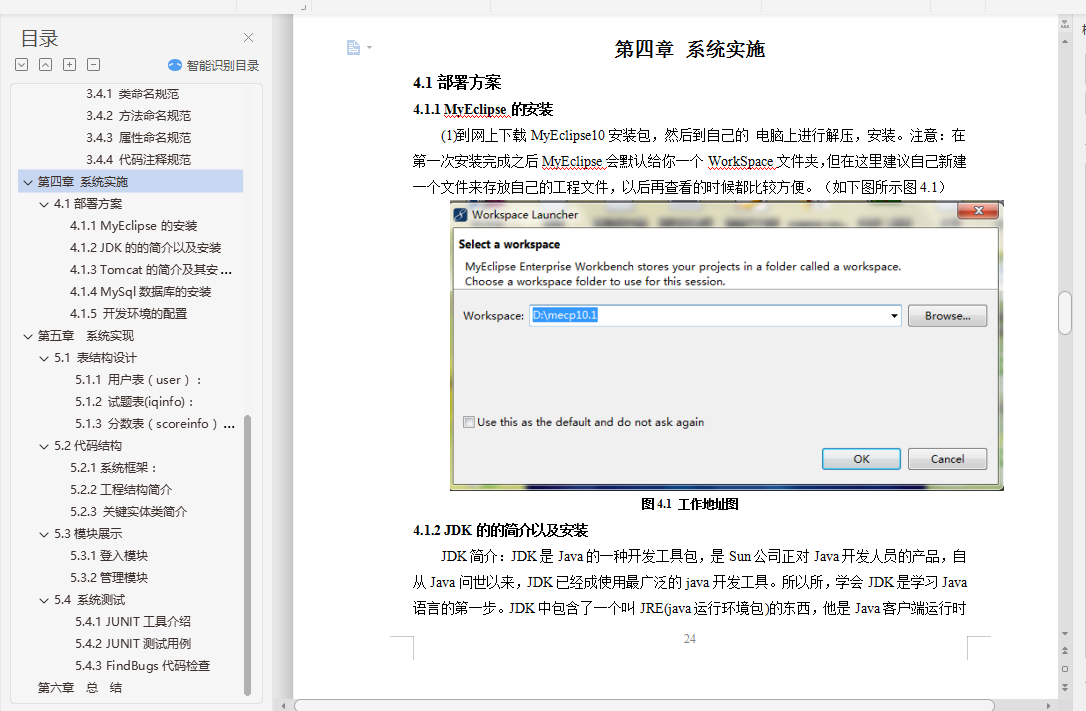Collapse the 第四章 系统实施 chevron

pyautogui.click(x=28, y=182)
